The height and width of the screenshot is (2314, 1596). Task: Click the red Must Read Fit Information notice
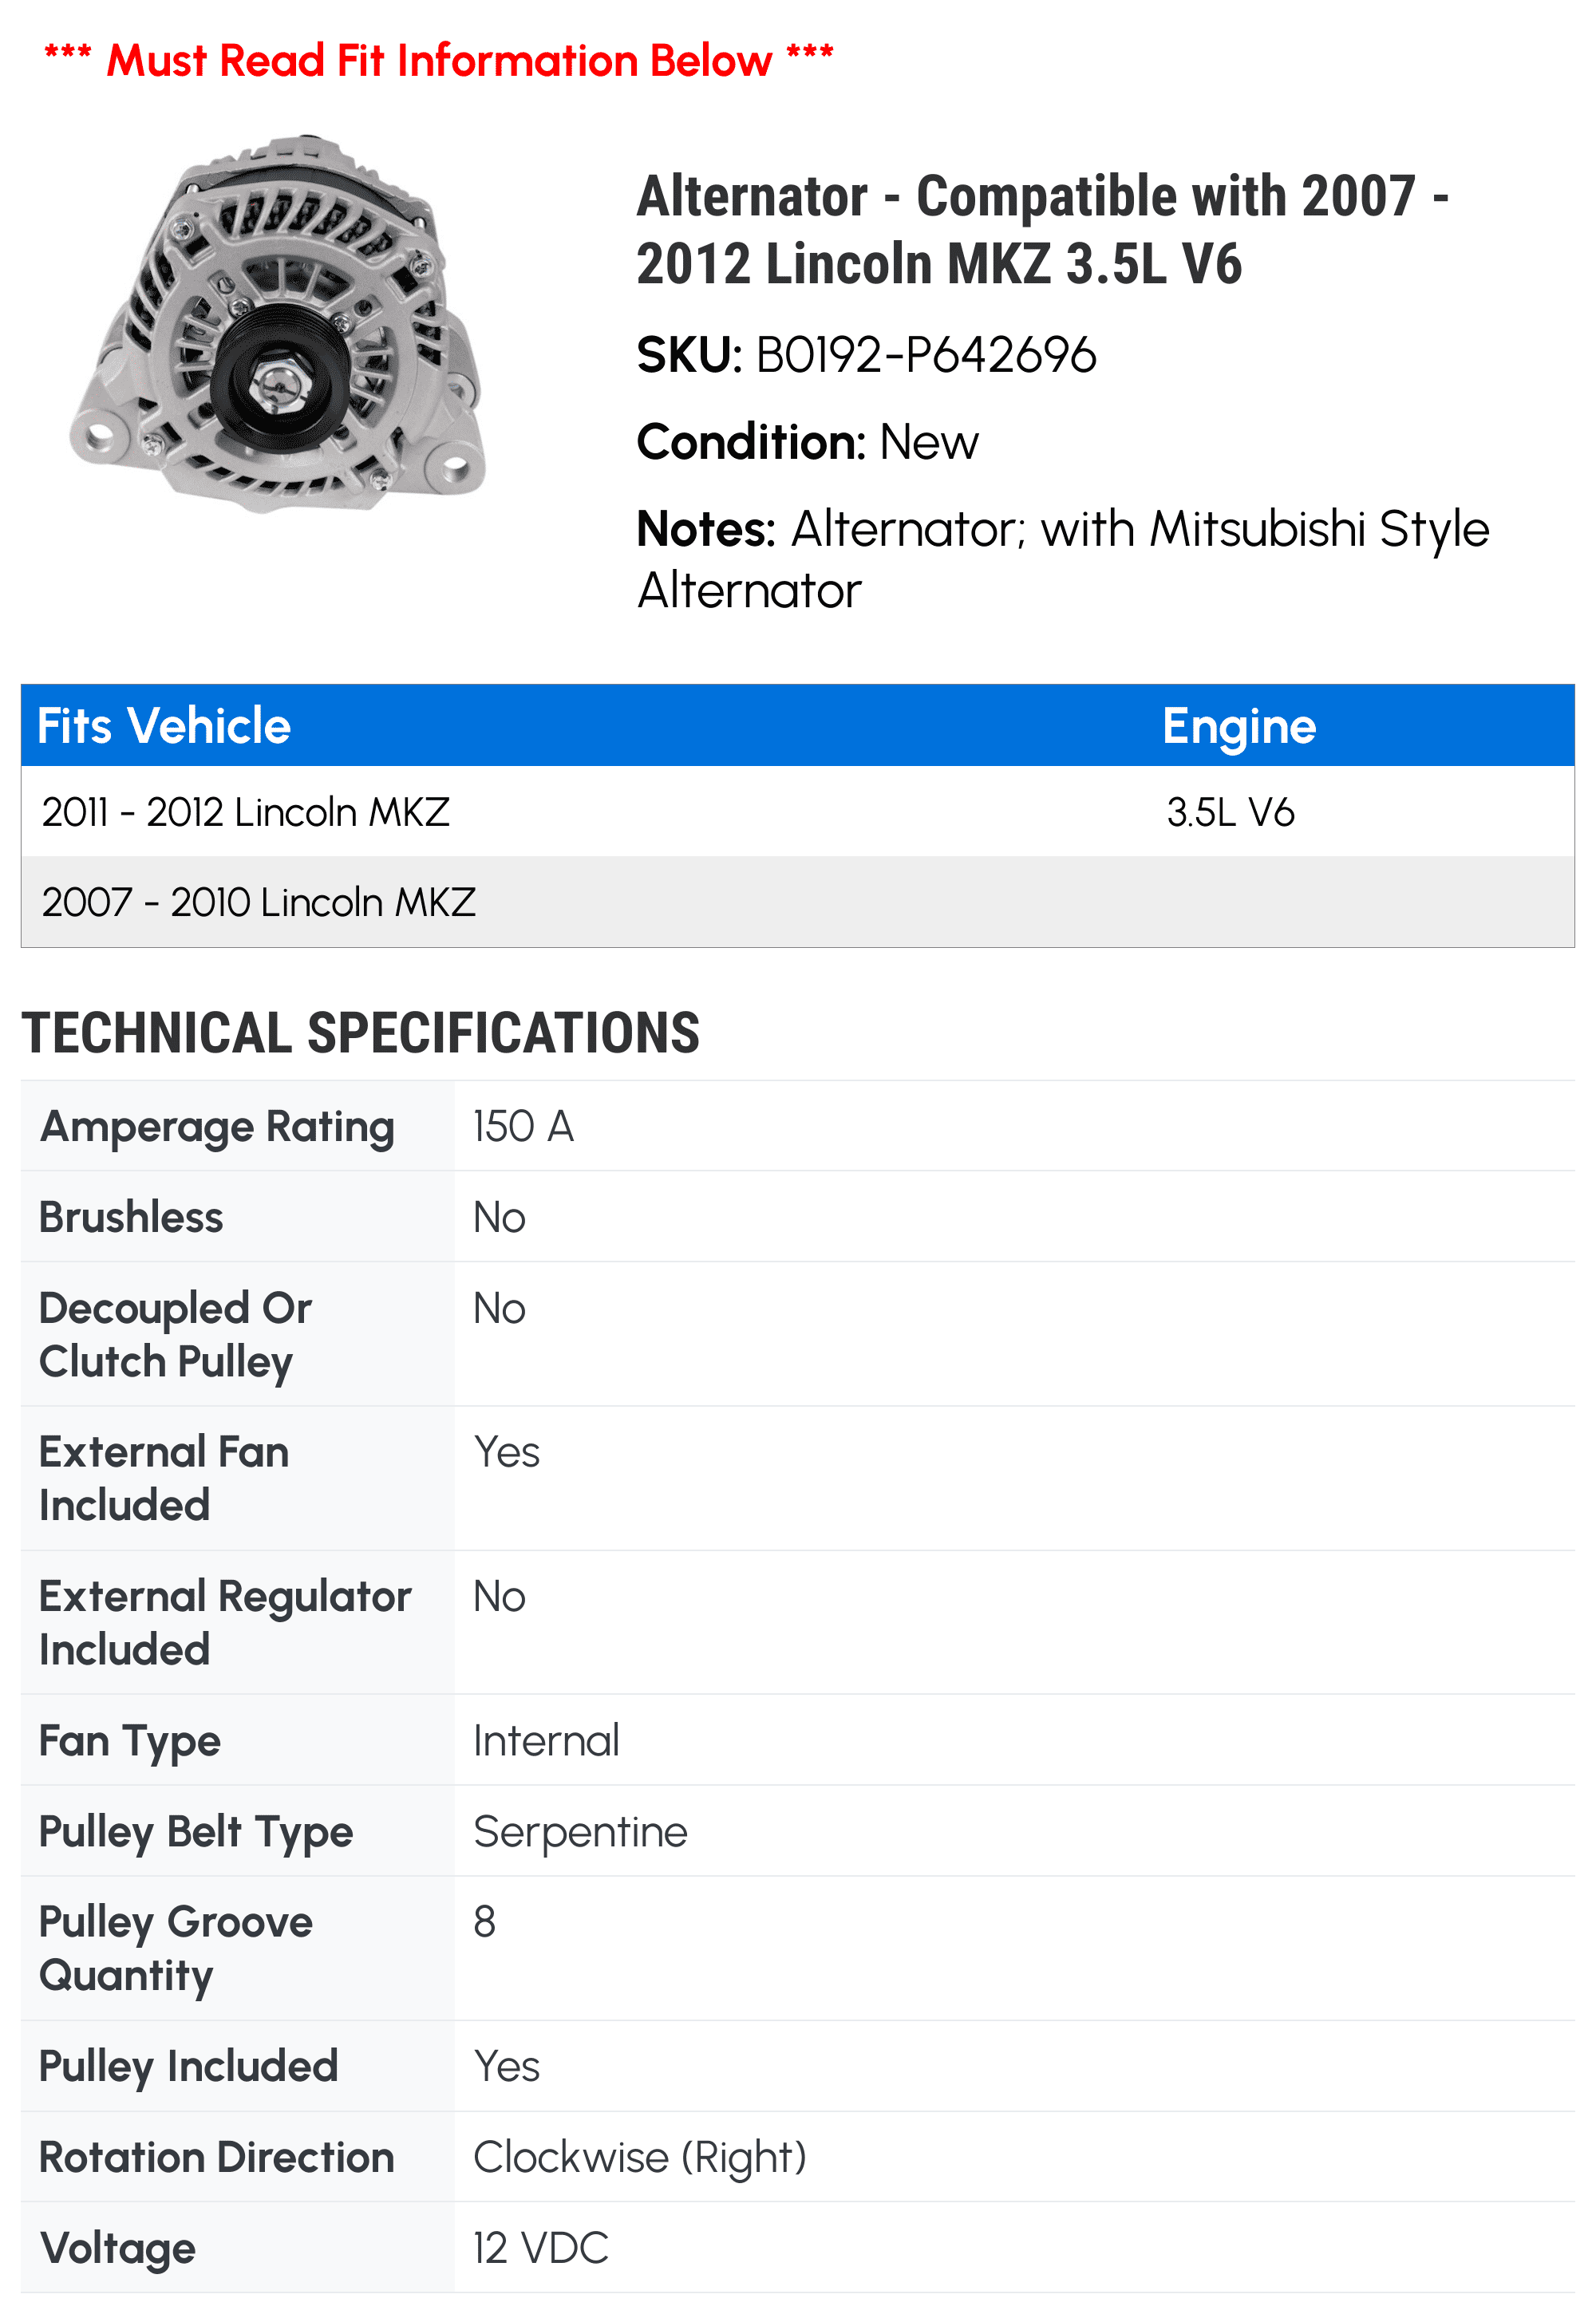pyautogui.click(x=438, y=60)
